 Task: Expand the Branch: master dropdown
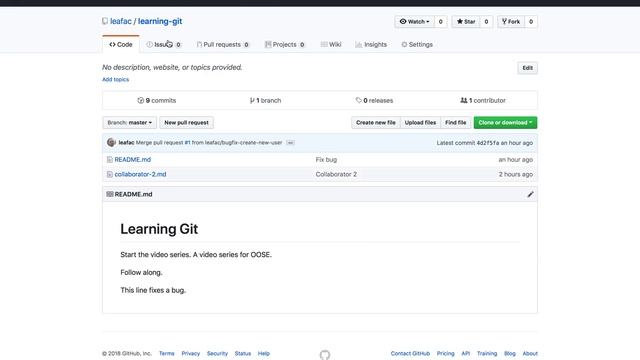tap(129, 122)
